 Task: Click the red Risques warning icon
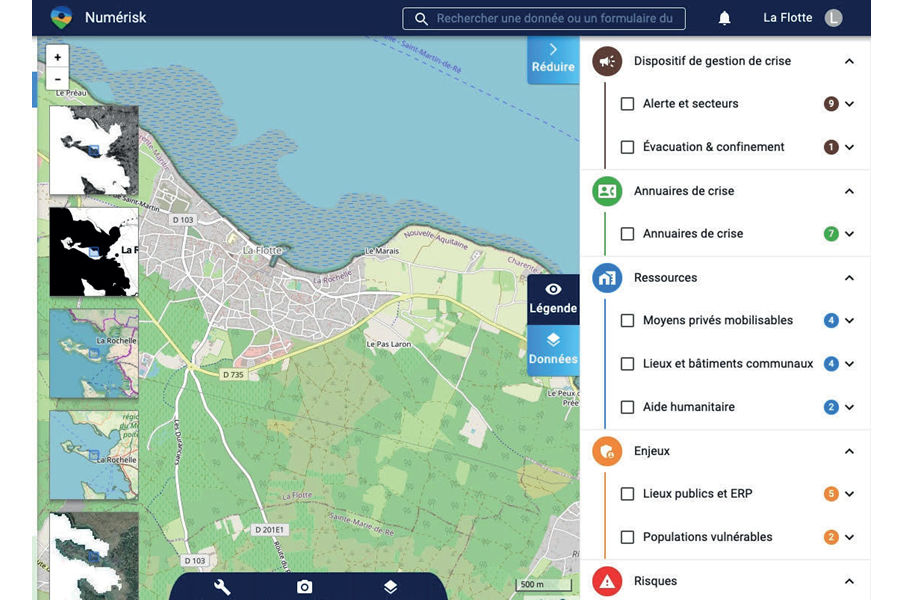click(x=607, y=581)
